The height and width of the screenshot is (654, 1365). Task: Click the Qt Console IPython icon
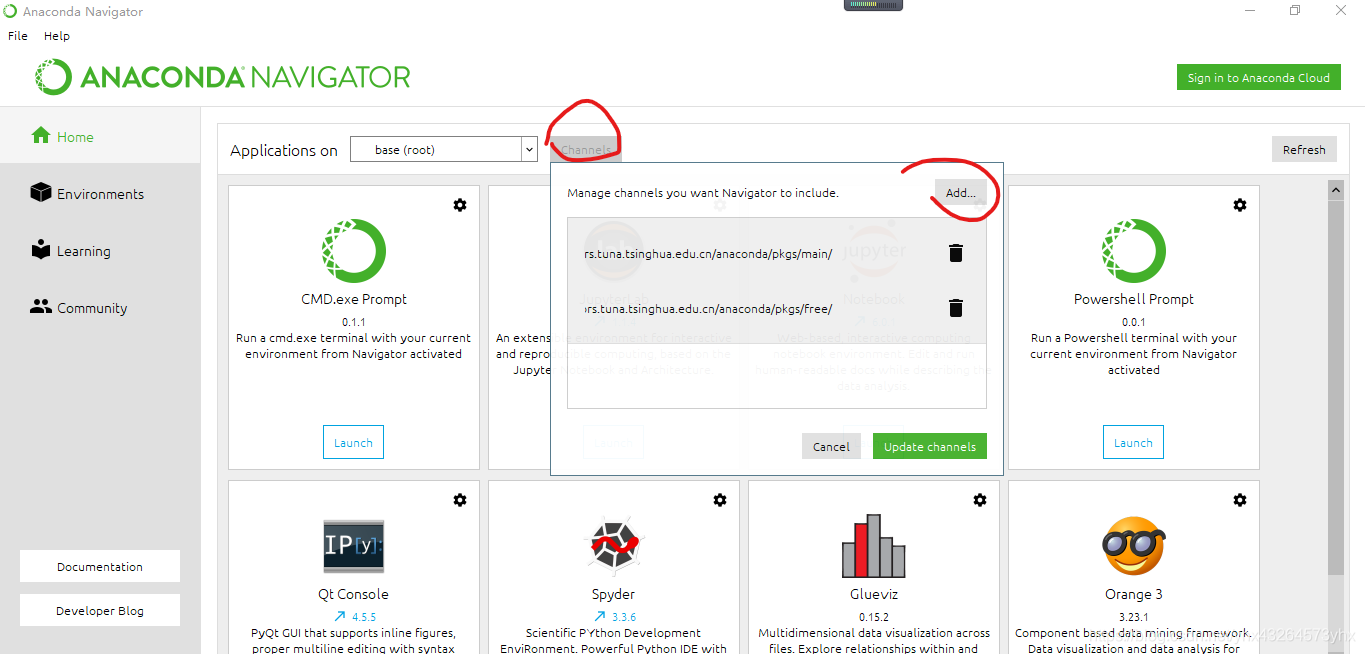[x=353, y=546]
